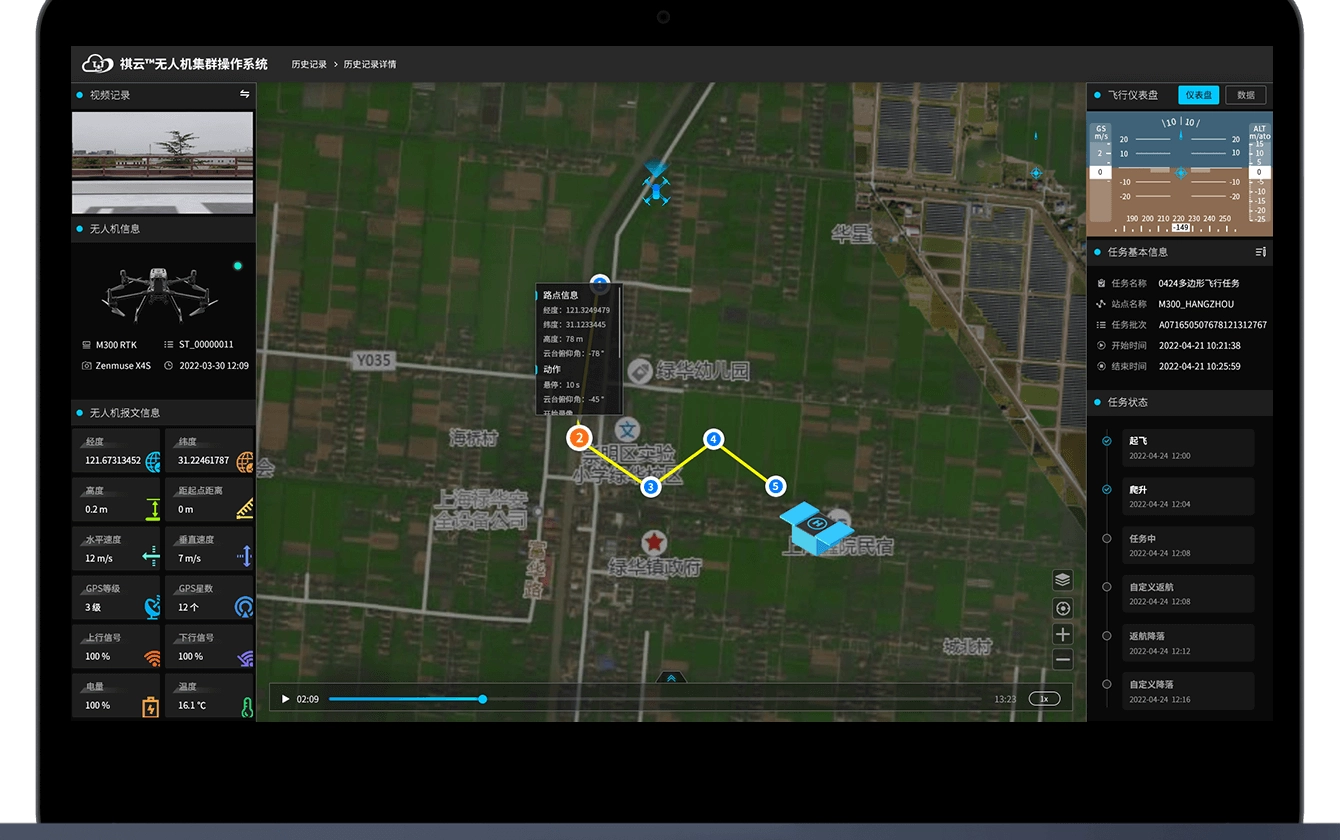Click the drone marker on the map
This screenshot has height=840, width=1340.
point(655,189)
